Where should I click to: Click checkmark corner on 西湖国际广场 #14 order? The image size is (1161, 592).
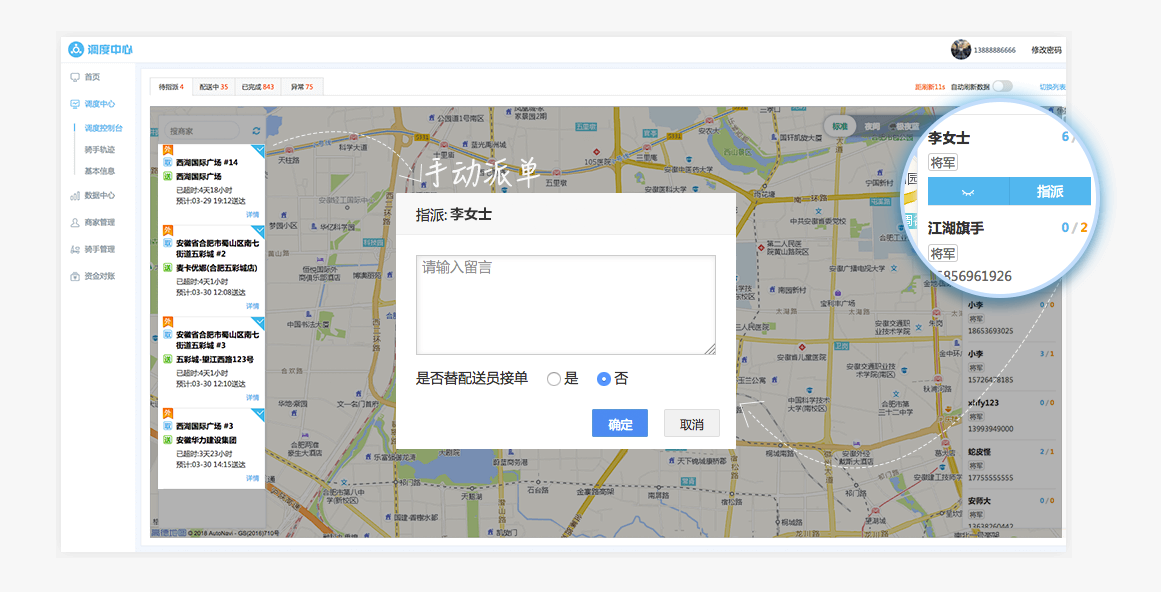[258, 150]
